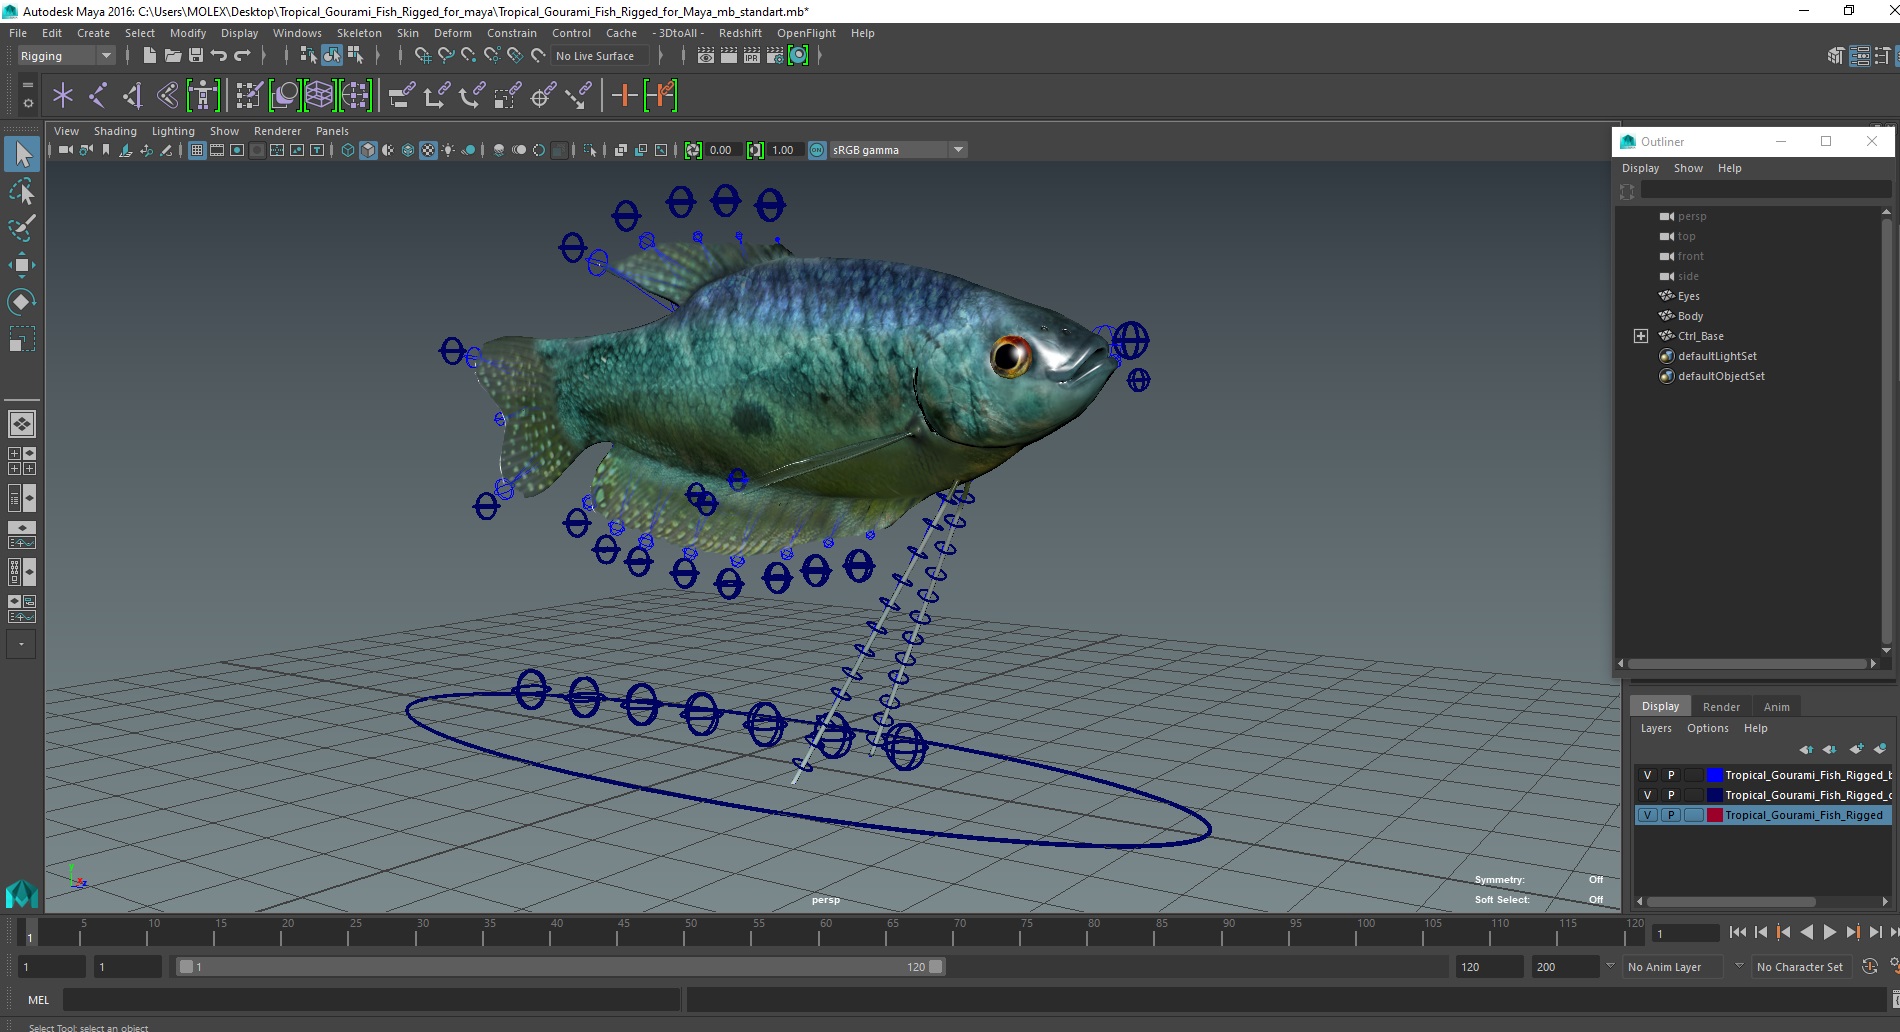
Task: Toggle visibility V of the Tropical_Gourami_Fish_Rigged red layer
Action: click(1647, 815)
